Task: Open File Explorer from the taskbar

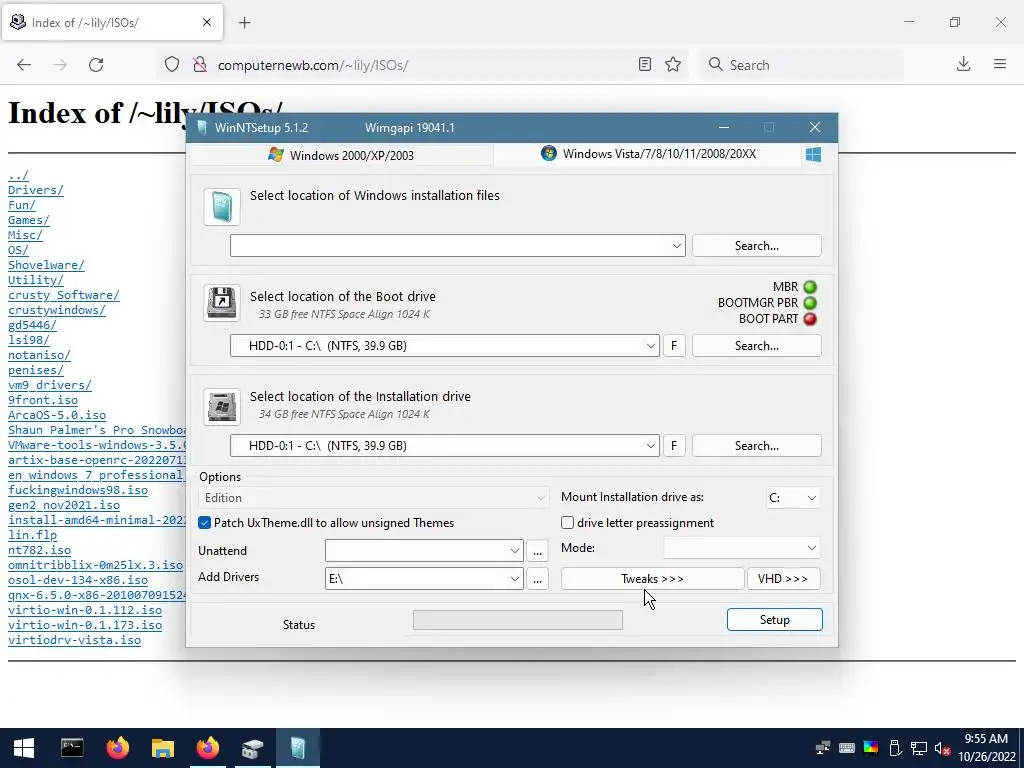Action: (x=163, y=748)
